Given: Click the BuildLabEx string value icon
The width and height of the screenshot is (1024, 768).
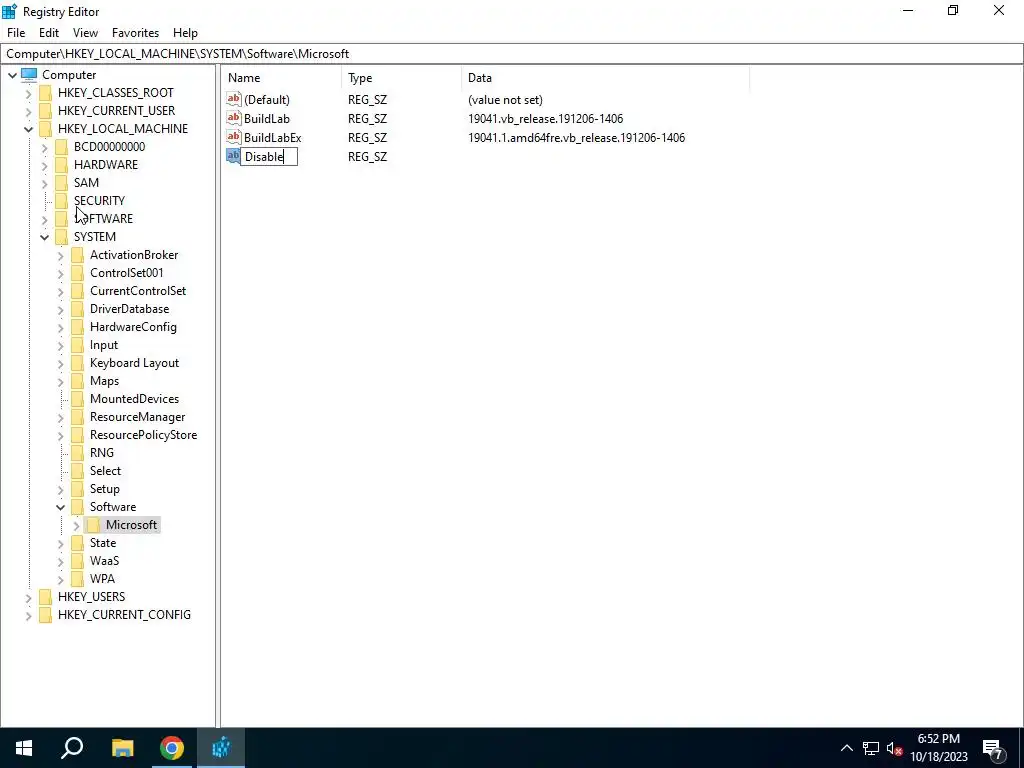Looking at the screenshot, I should click(x=233, y=137).
